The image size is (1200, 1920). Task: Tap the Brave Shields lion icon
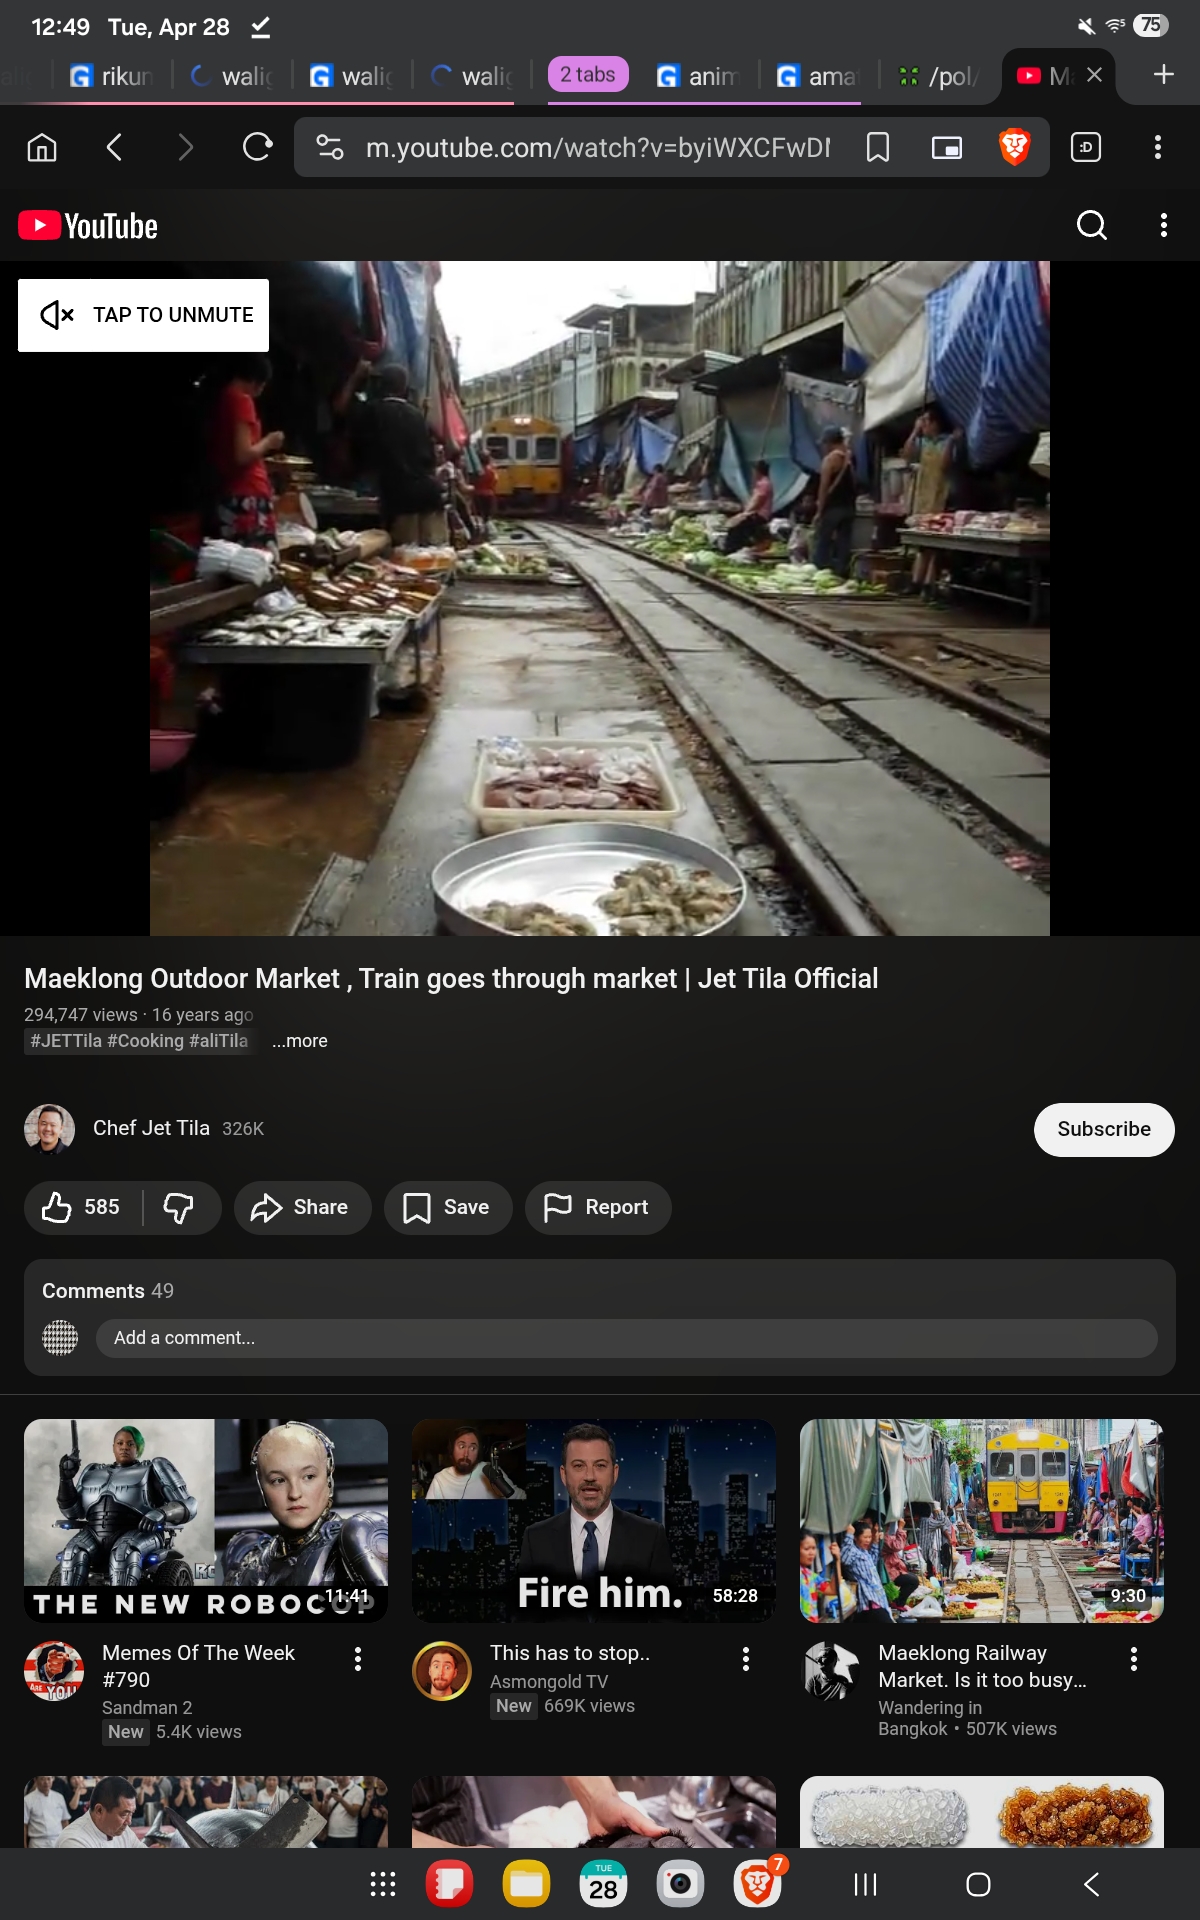click(x=1014, y=148)
